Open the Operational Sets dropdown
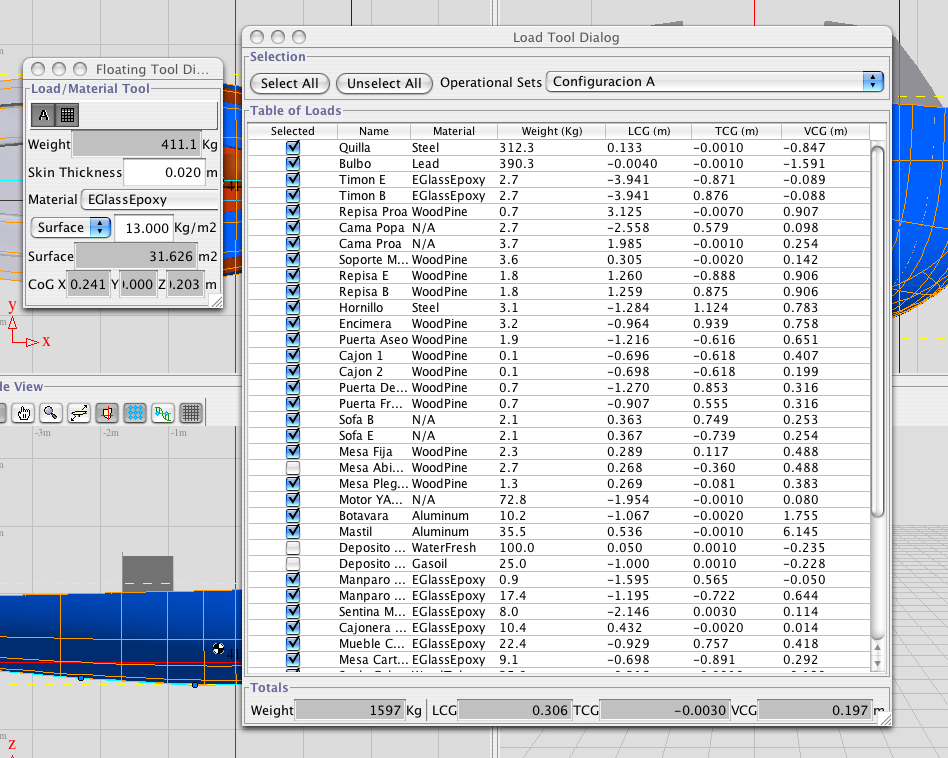 [716, 82]
